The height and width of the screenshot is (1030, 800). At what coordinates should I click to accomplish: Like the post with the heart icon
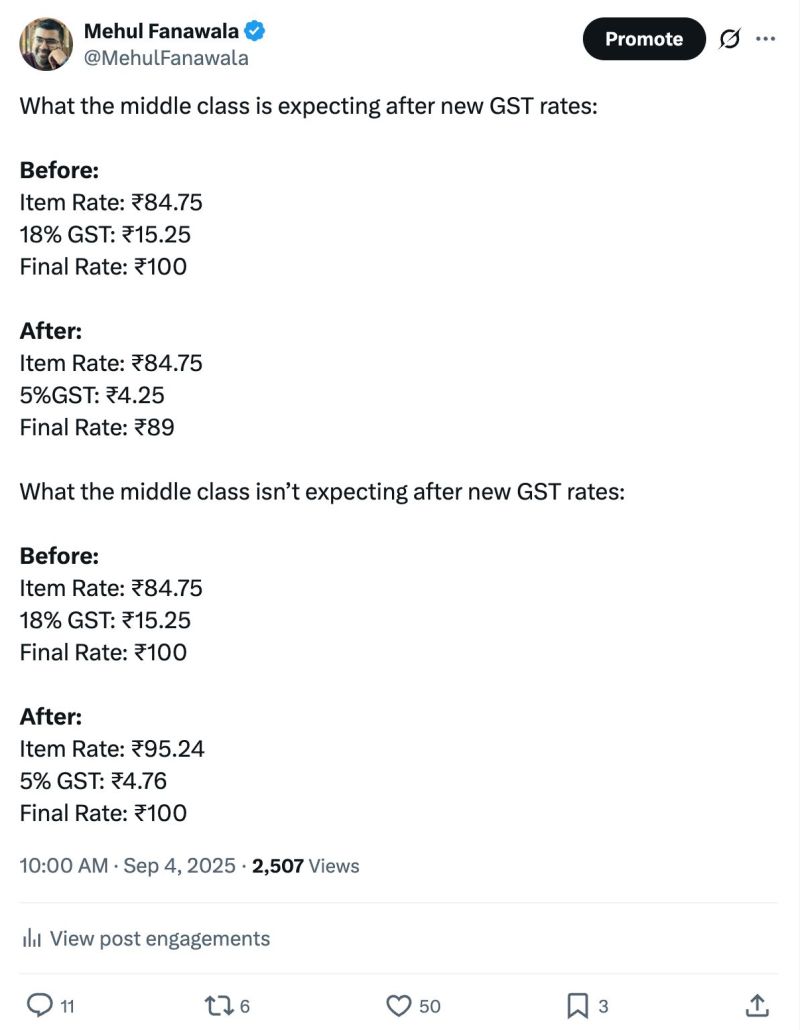399,1004
